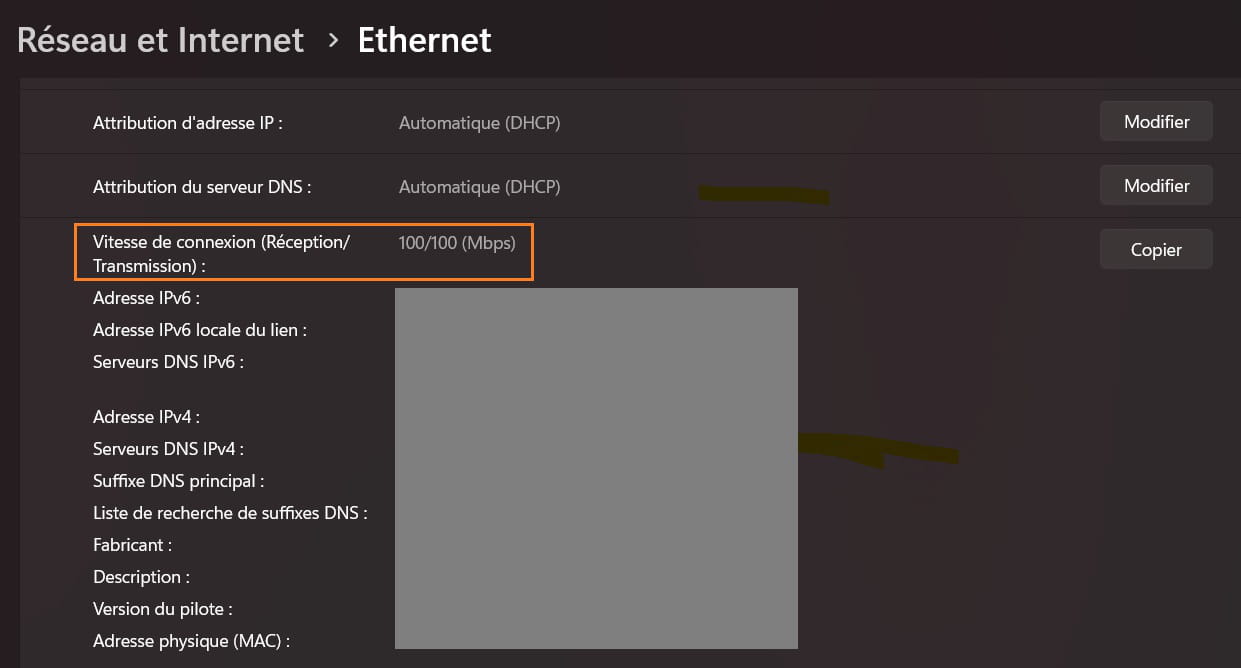Screen dimensions: 1241x668
Task: Click the Vitesse de connexion label
Action: 222,254
